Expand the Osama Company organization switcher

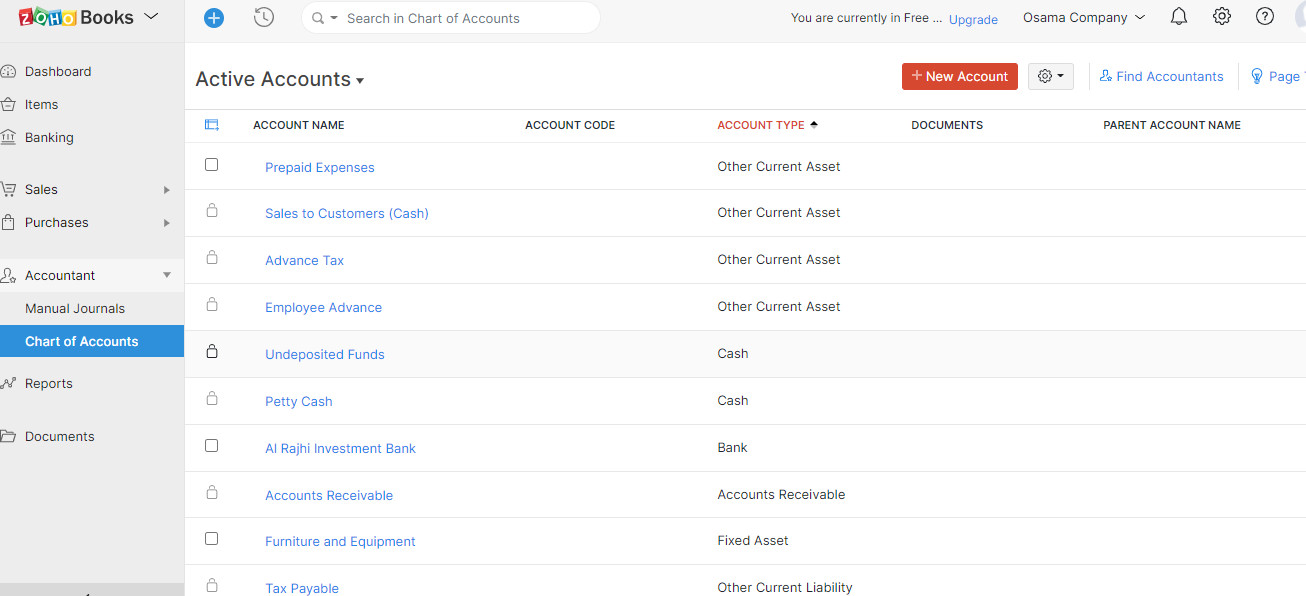(1083, 18)
